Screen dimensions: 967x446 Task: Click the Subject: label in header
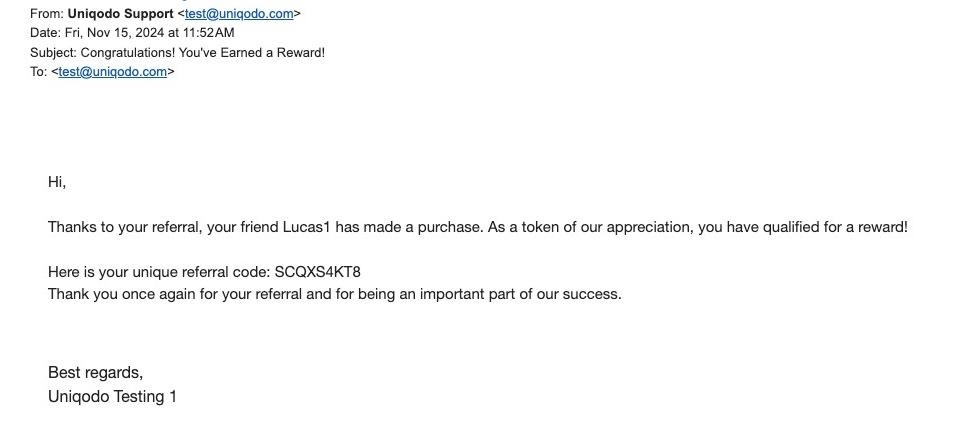pyautogui.click(x=53, y=52)
